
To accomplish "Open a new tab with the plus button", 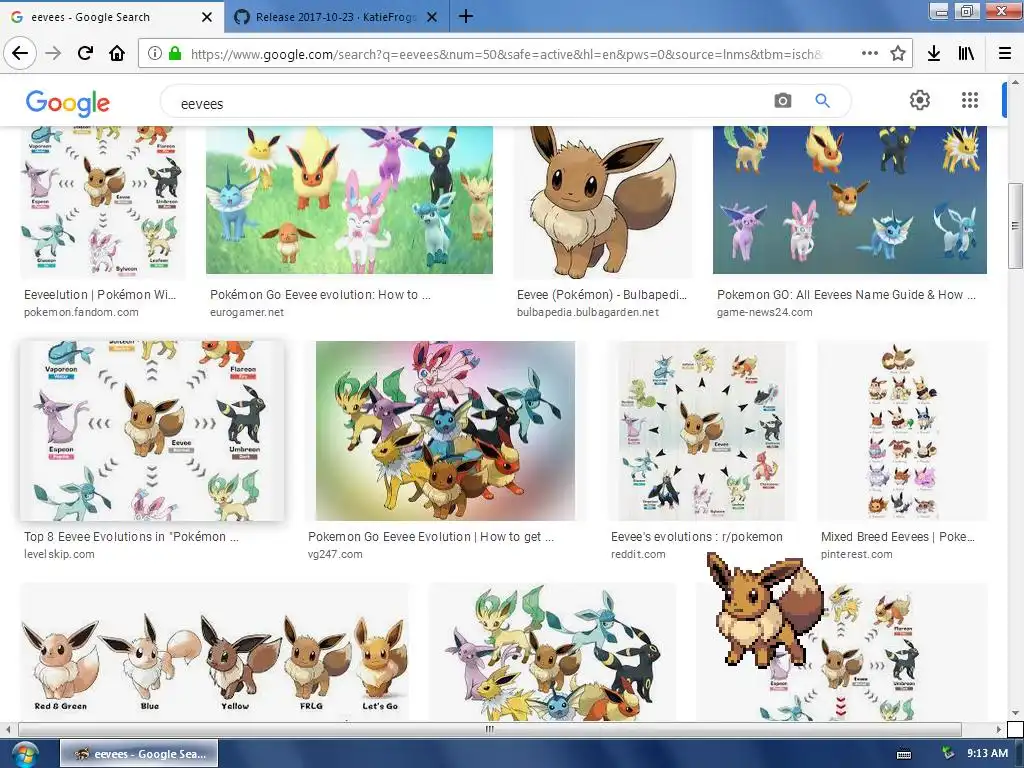I will [466, 16].
